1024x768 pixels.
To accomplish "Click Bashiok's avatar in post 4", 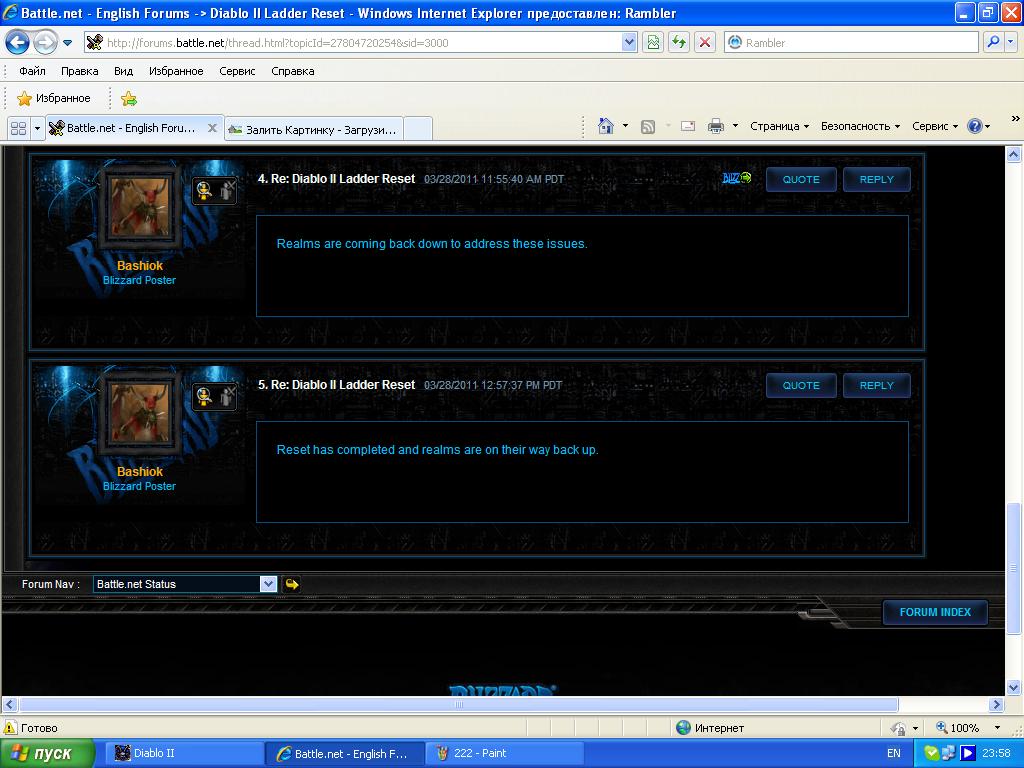I will [x=140, y=207].
